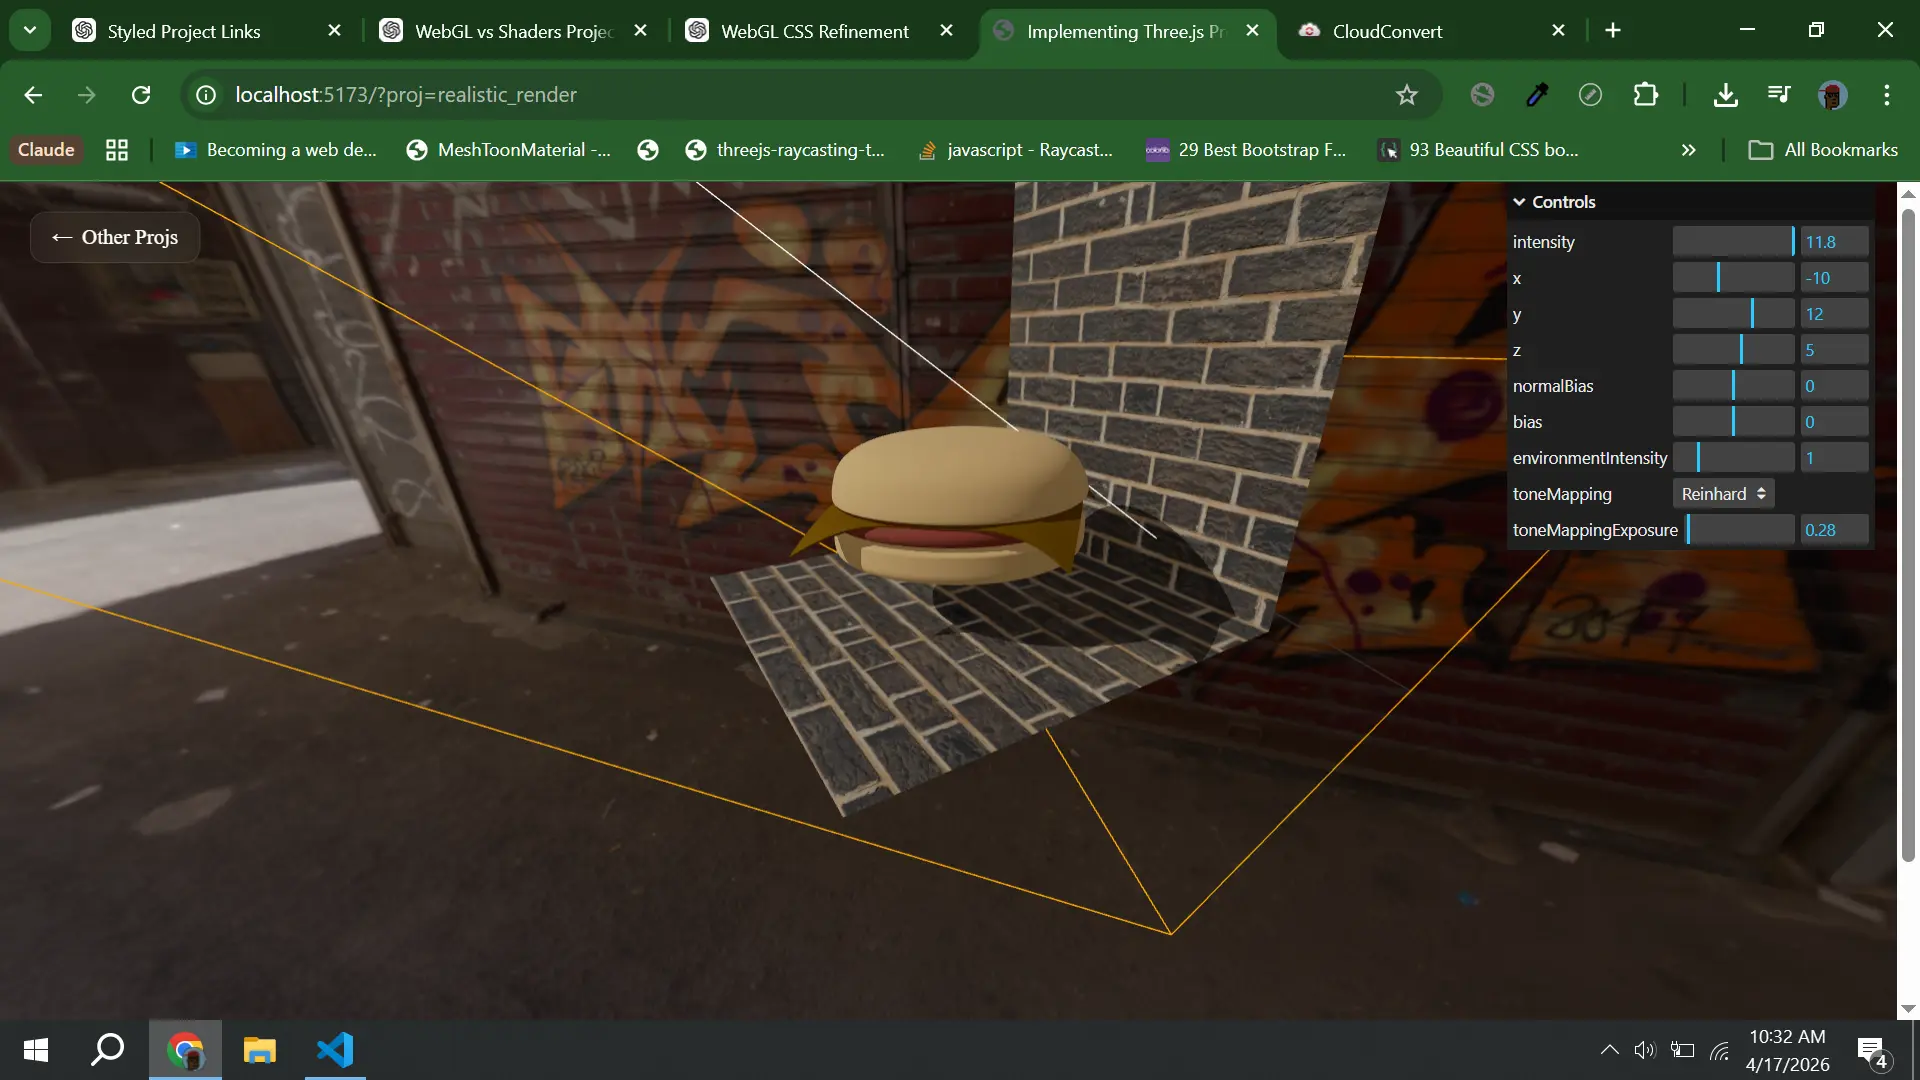Image resolution: width=1920 pixels, height=1080 pixels.
Task: Open the tab search dropdown arrow
Action: click(30, 30)
